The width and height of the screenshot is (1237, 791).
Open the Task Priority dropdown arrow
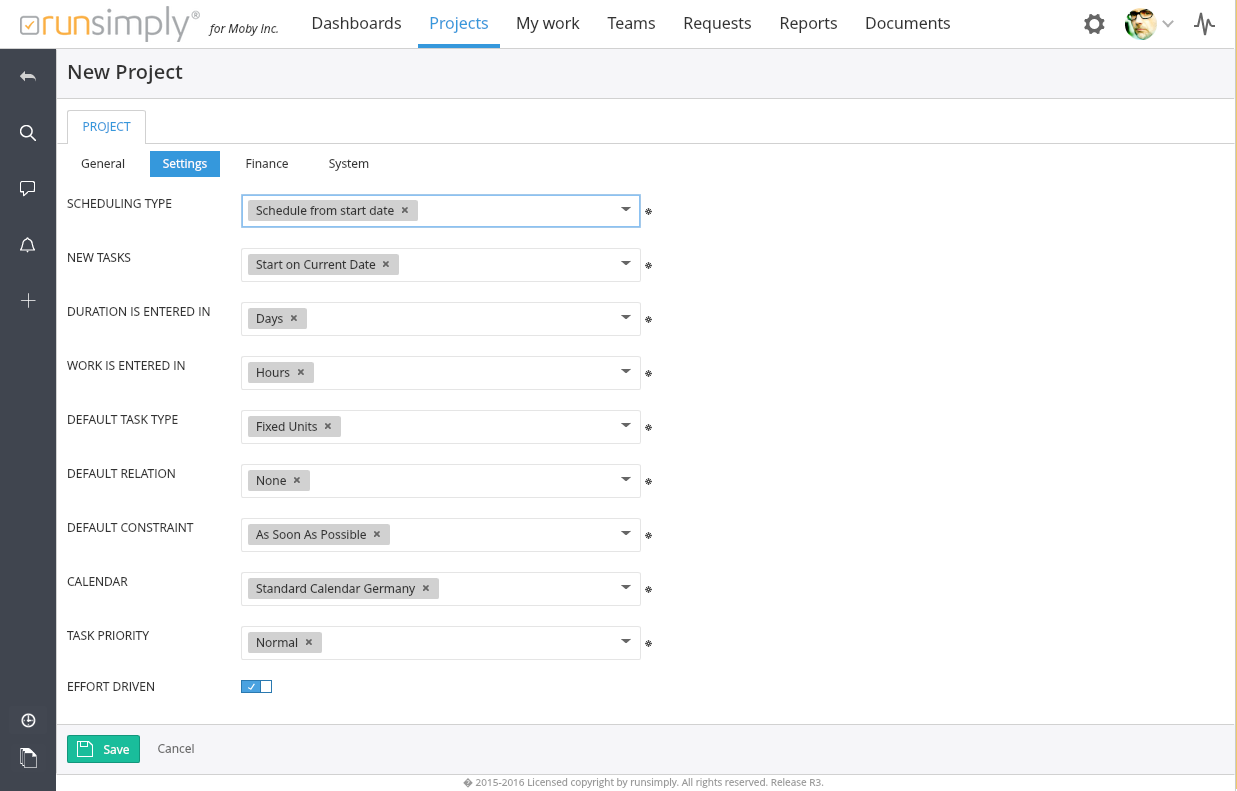pyautogui.click(x=625, y=642)
